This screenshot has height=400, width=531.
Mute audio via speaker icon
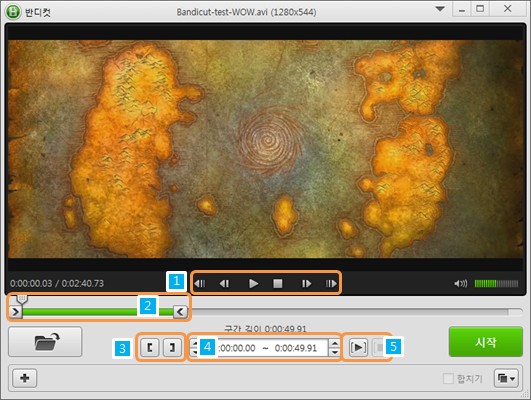(460, 283)
